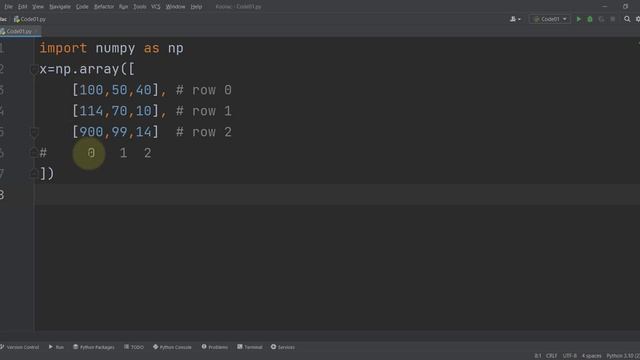This screenshot has width=640, height=360.
Task: Toggle the fold marker beside the column index comment
Action: pos(34,153)
